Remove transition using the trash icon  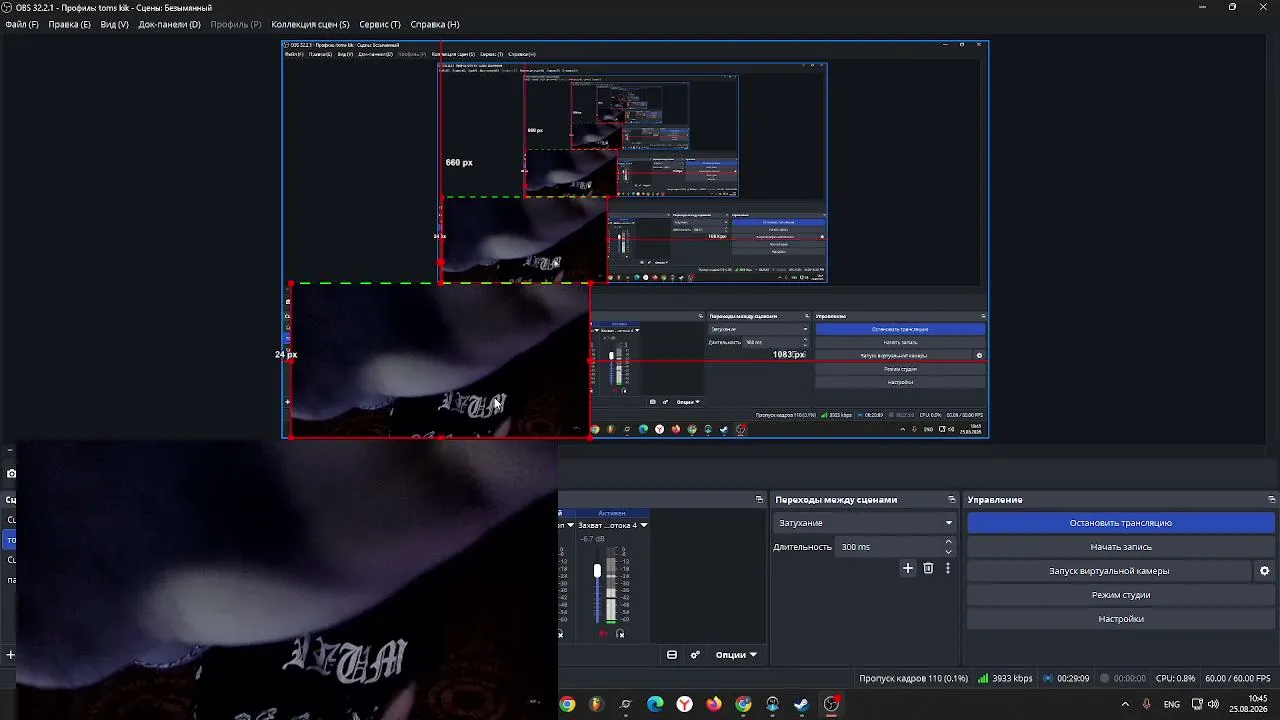(928, 568)
